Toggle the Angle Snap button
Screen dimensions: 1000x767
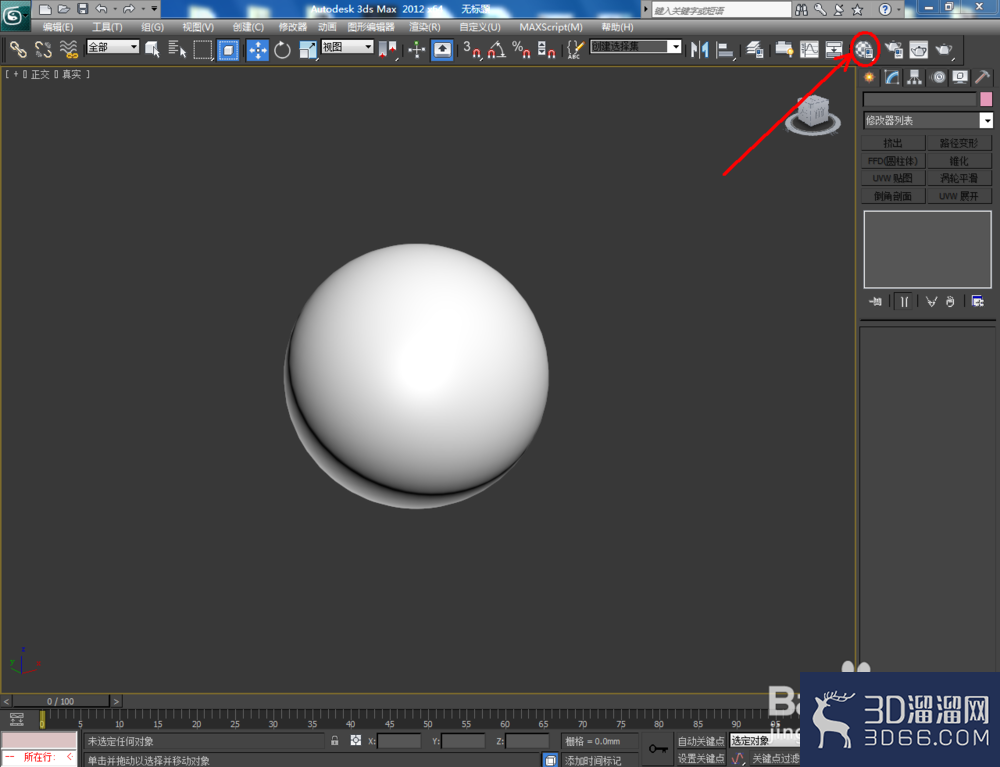pos(497,49)
